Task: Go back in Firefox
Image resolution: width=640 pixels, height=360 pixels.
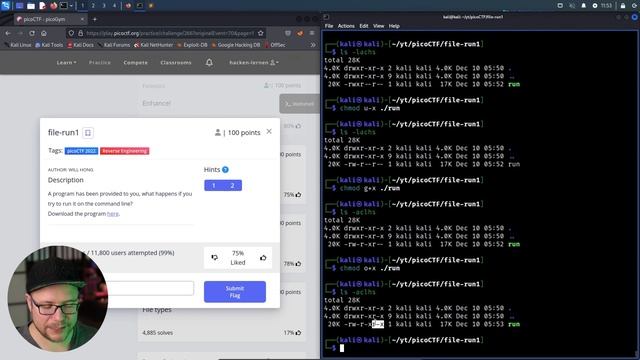Action: pyautogui.click(x=8, y=33)
